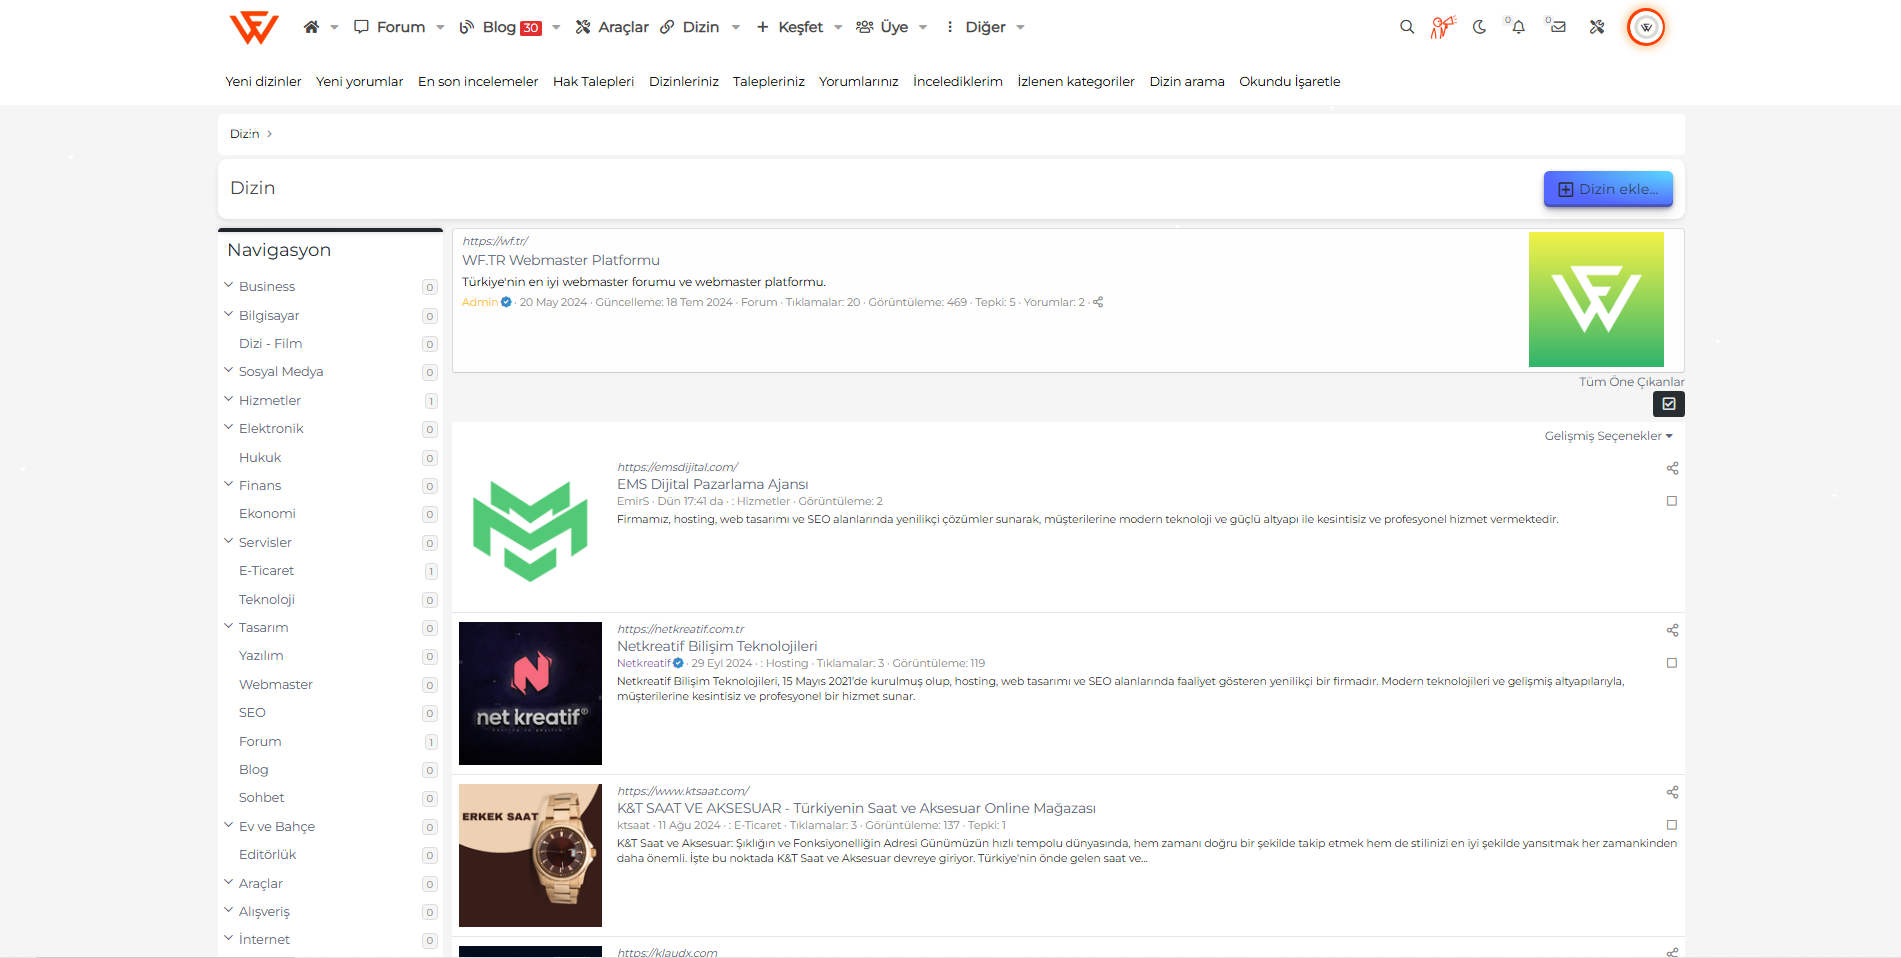Expand the Tasarım category

(229, 626)
